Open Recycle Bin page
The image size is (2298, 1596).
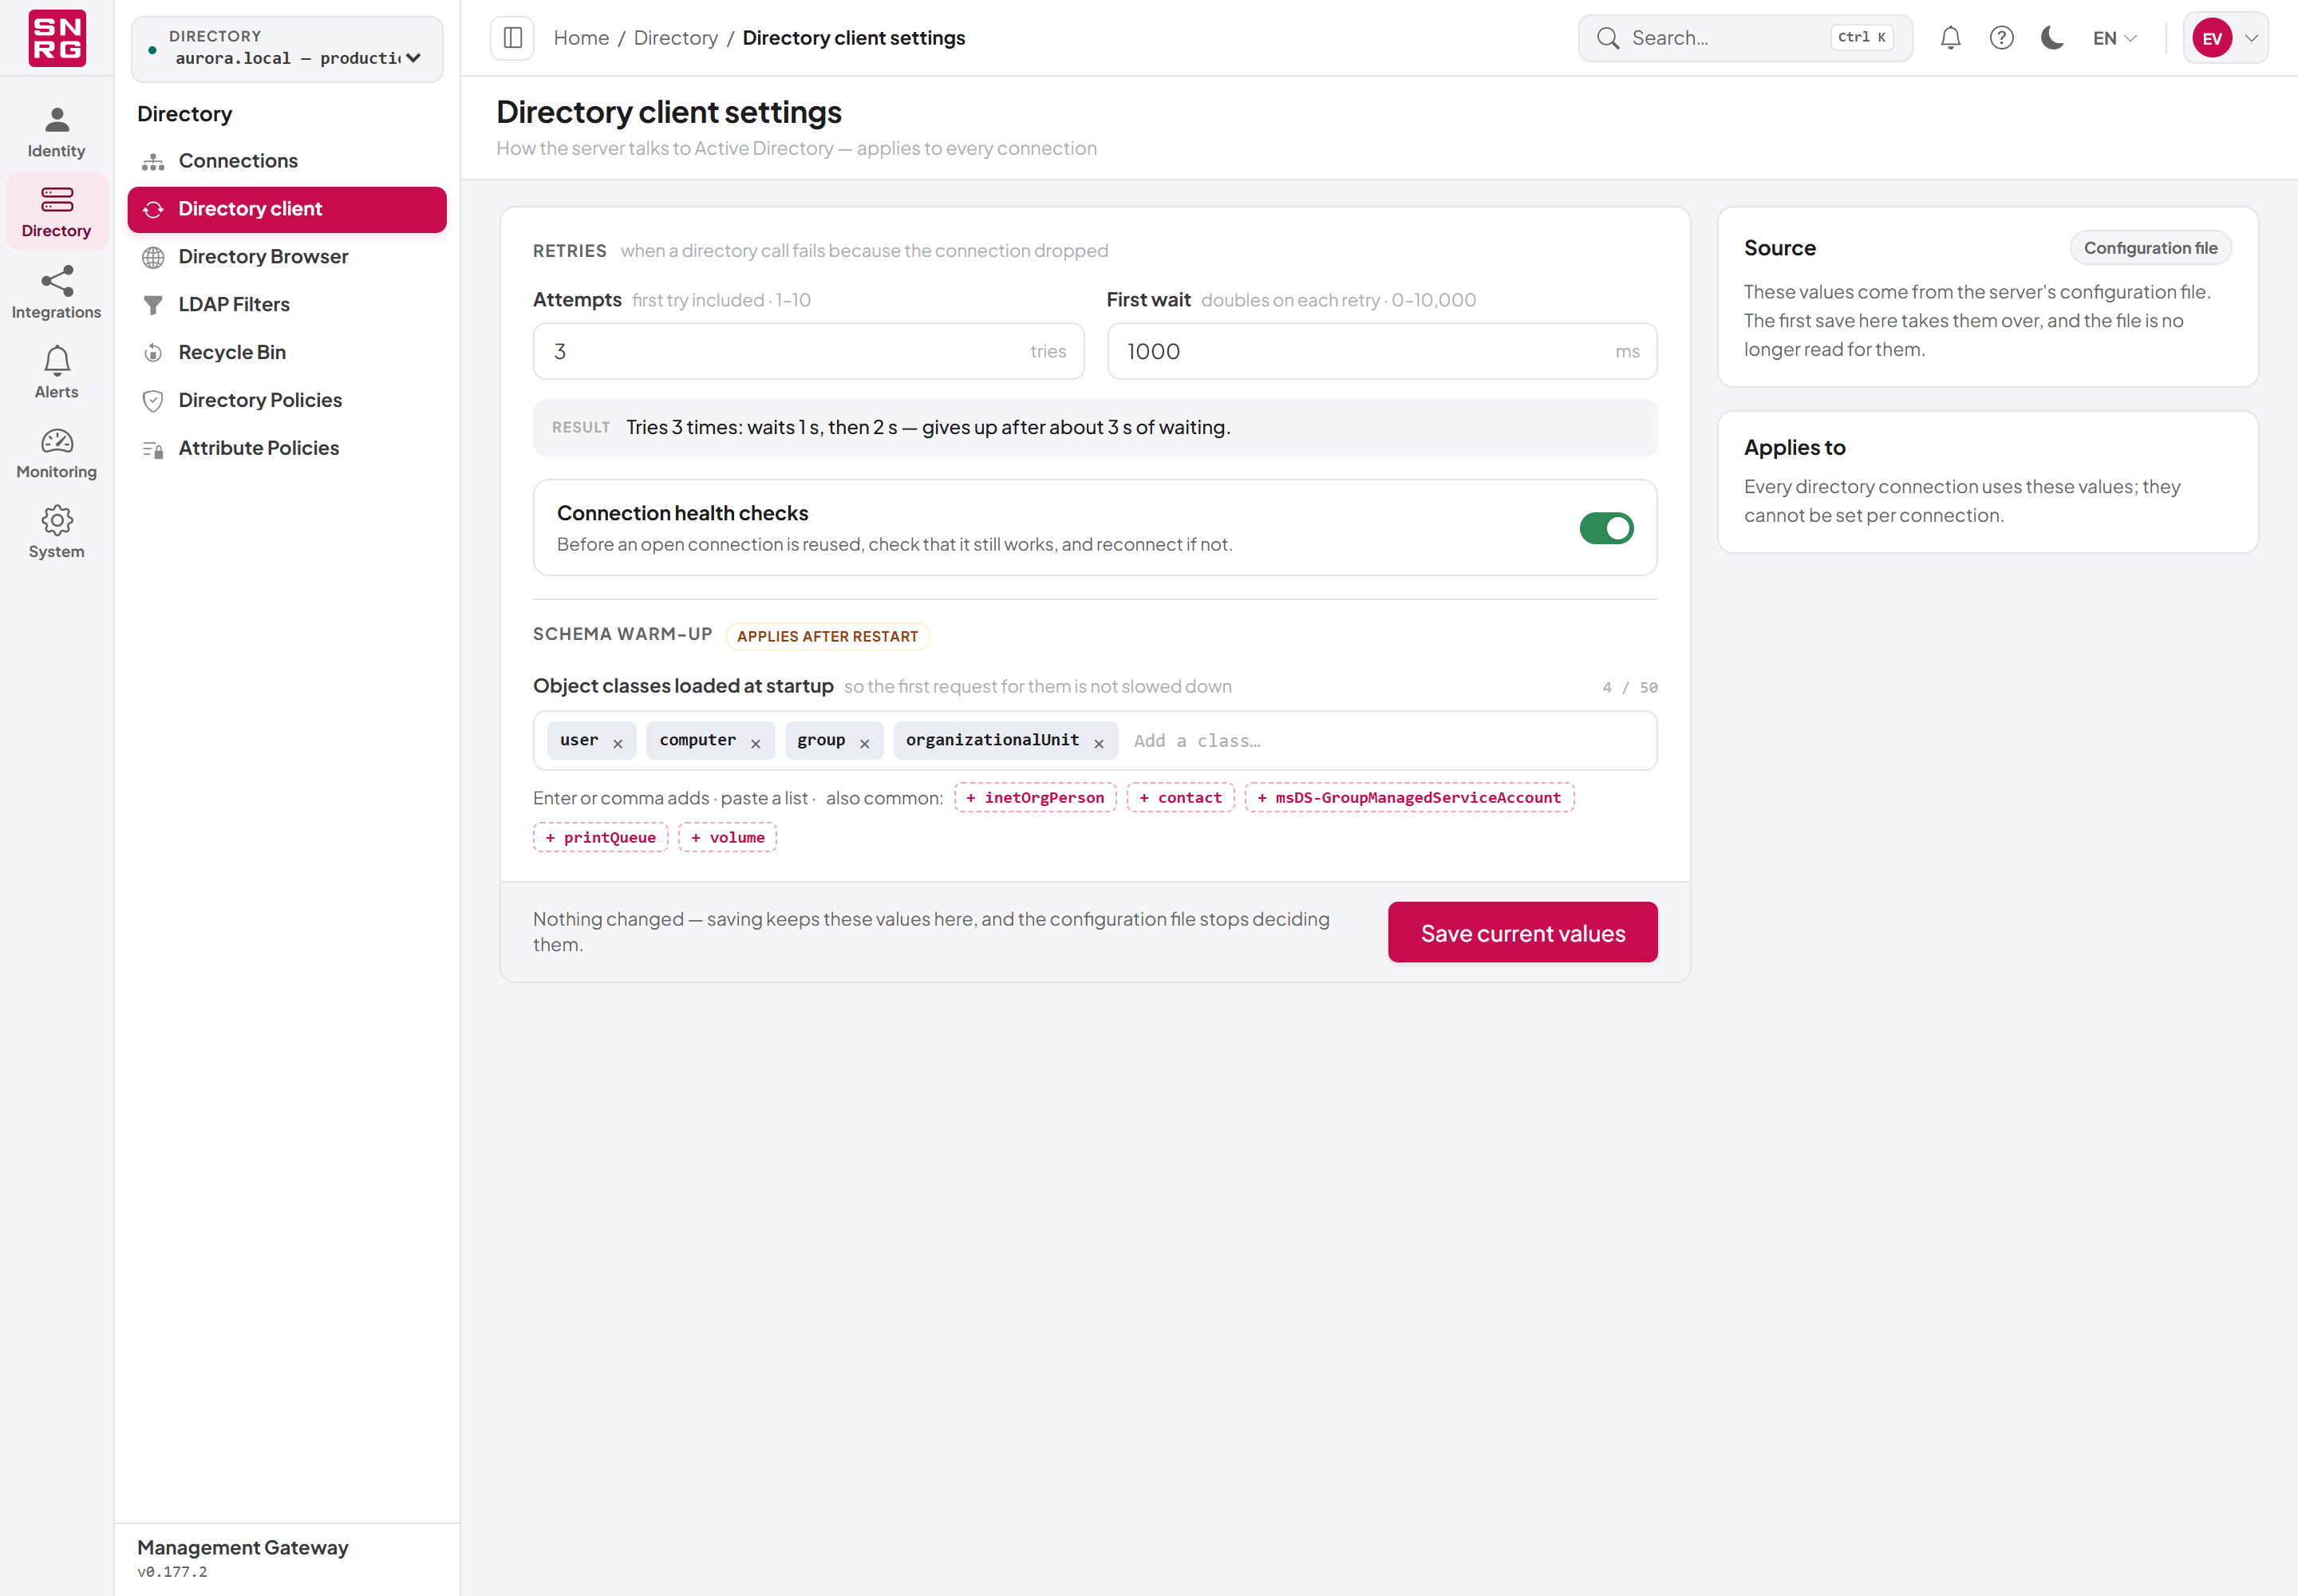pyautogui.click(x=287, y=353)
